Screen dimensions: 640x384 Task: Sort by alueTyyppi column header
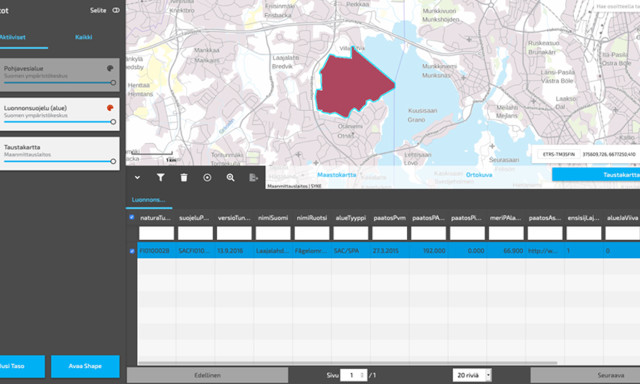pyautogui.click(x=351, y=218)
